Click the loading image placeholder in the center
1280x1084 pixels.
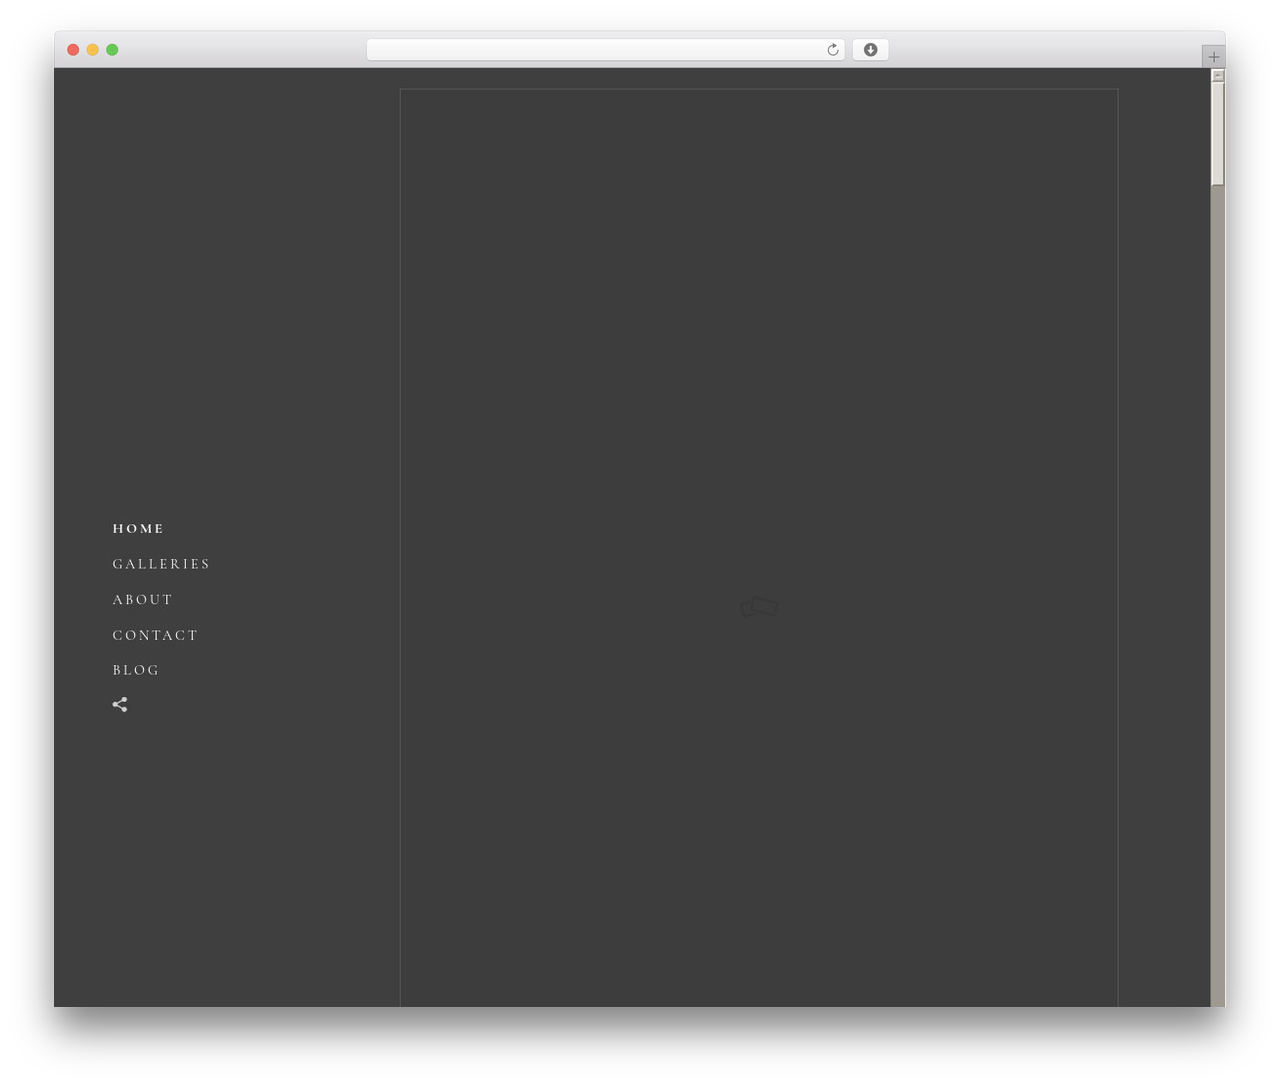pyautogui.click(x=759, y=606)
